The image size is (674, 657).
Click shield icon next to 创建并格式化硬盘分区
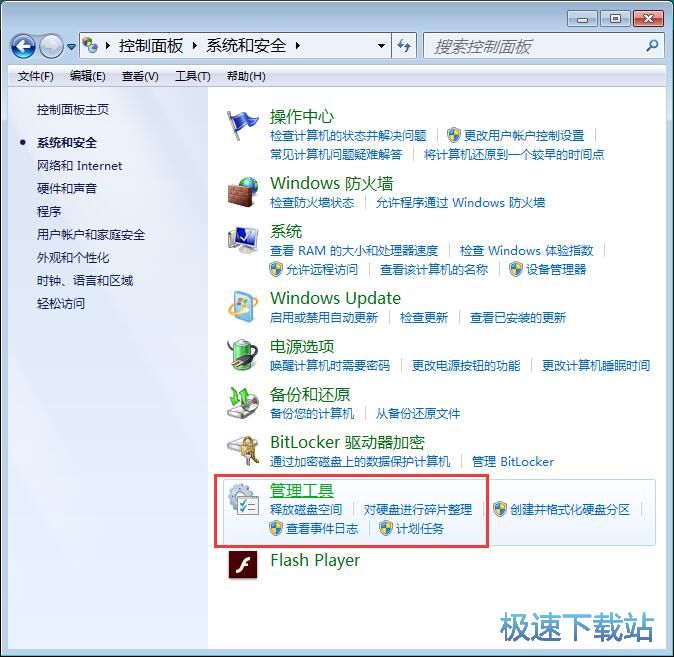click(x=499, y=510)
